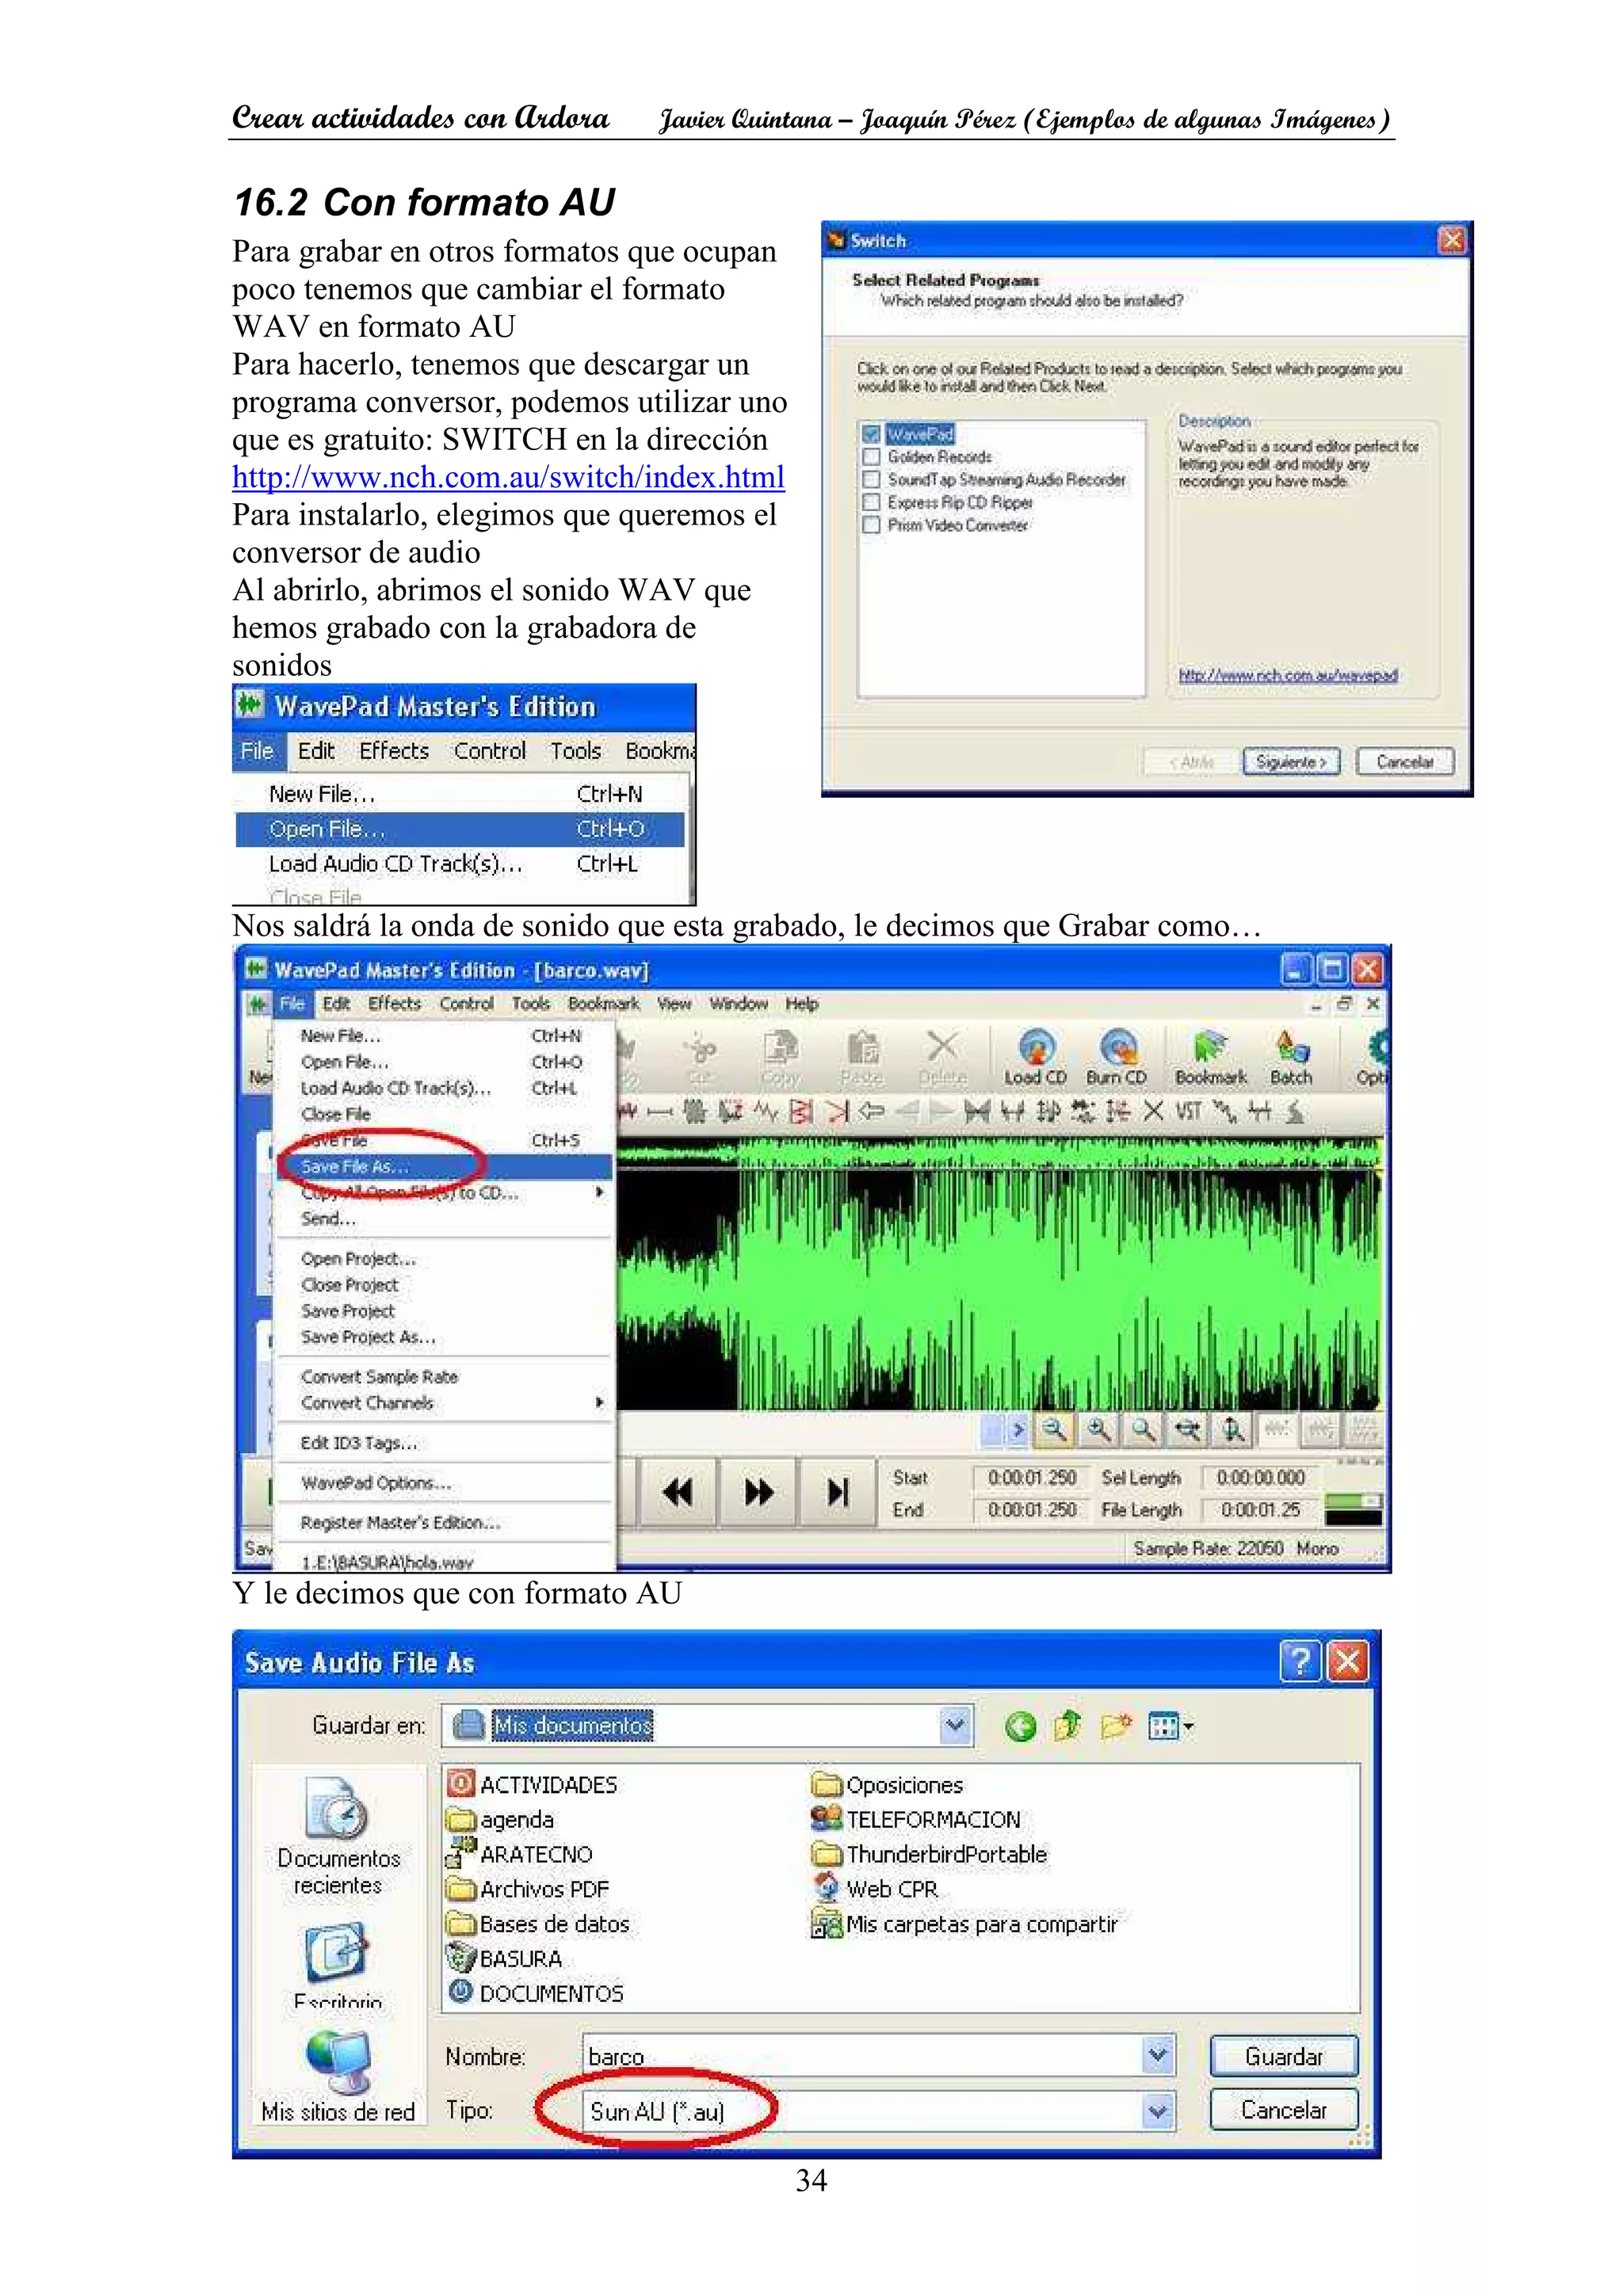The image size is (1623, 2296).
Task: Check the Golden Records checkbox
Action: click(871, 457)
